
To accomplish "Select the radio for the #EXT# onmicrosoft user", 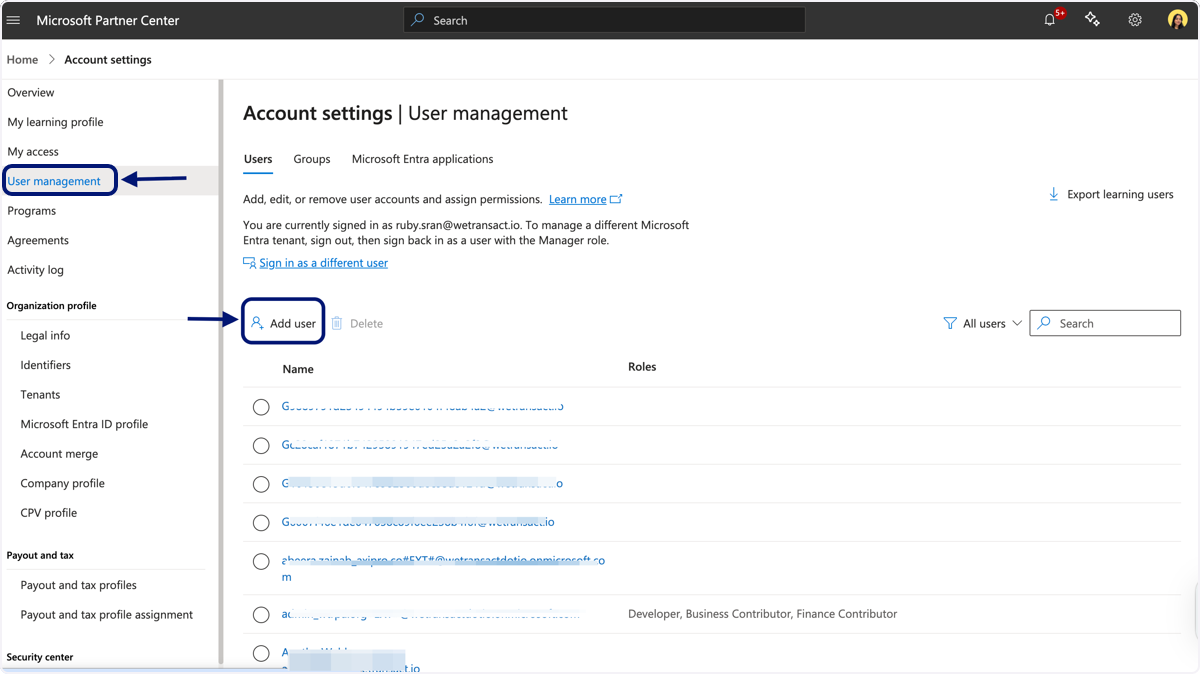I will [261, 562].
